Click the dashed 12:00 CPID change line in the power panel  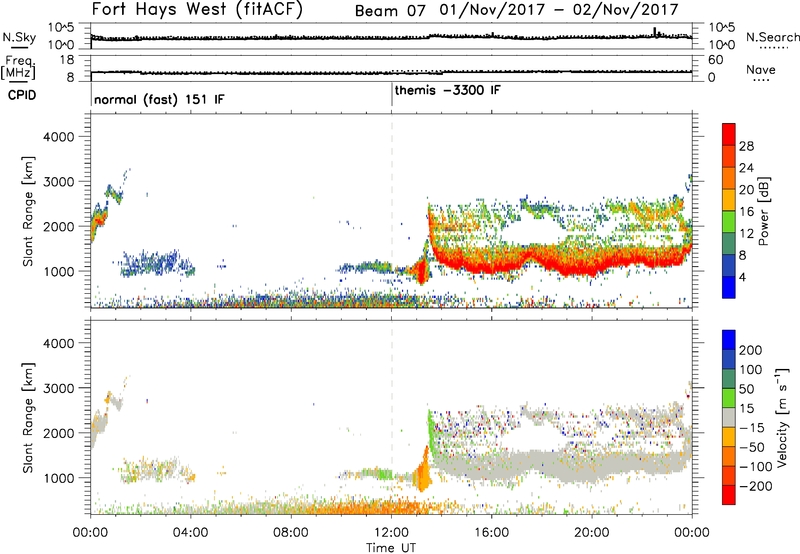392,210
